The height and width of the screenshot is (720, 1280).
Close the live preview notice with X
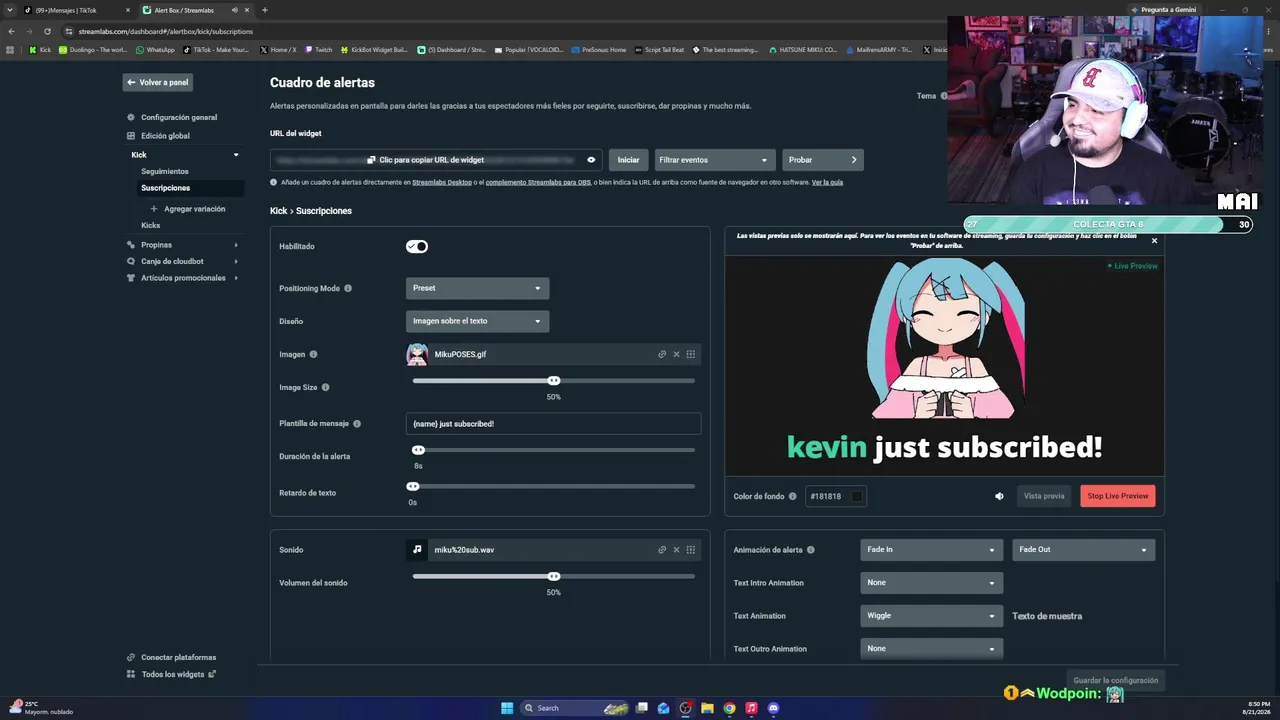(x=1154, y=241)
